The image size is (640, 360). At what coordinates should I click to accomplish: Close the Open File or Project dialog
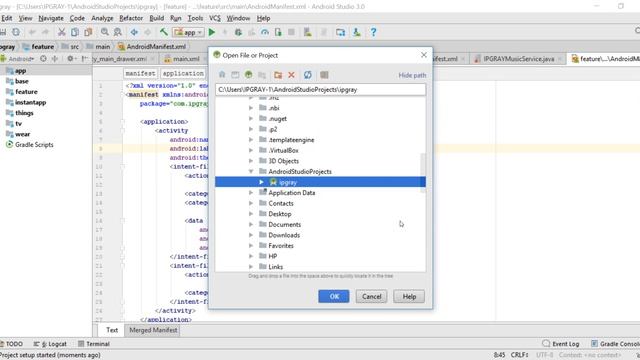point(424,55)
